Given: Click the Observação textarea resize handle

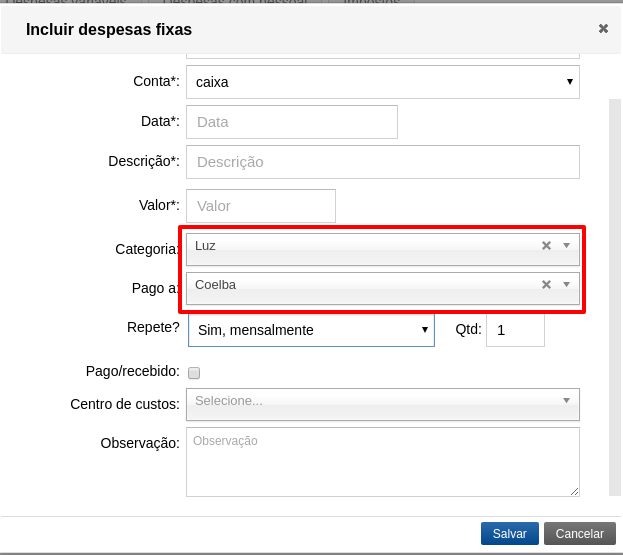Looking at the screenshot, I should 574,490.
